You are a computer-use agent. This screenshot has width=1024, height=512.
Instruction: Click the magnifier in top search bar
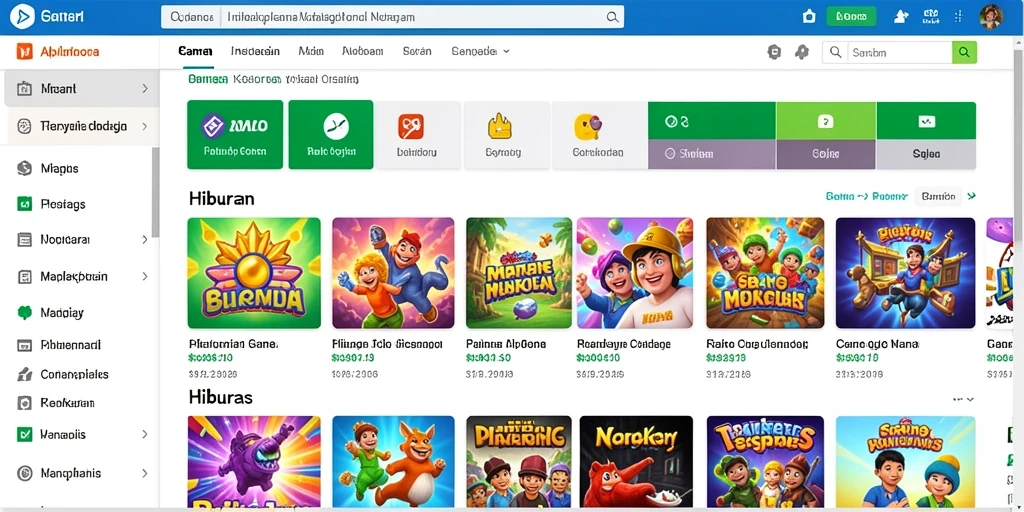pyautogui.click(x=612, y=18)
